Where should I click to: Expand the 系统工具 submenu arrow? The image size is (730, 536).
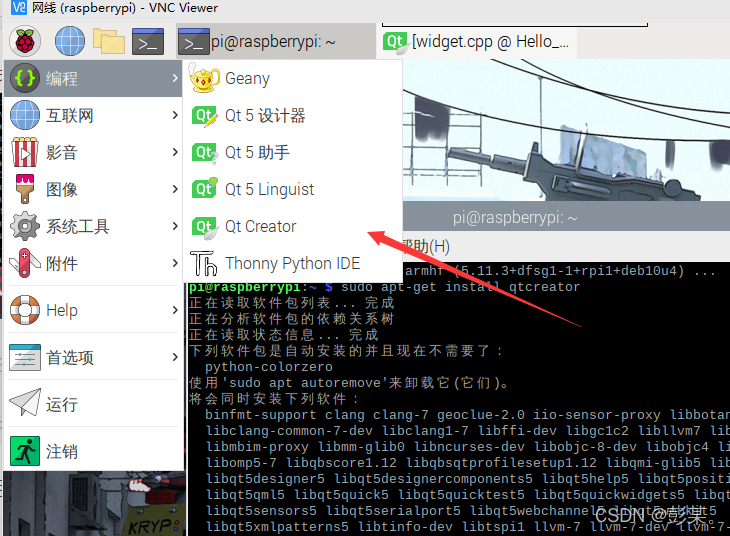(175, 226)
